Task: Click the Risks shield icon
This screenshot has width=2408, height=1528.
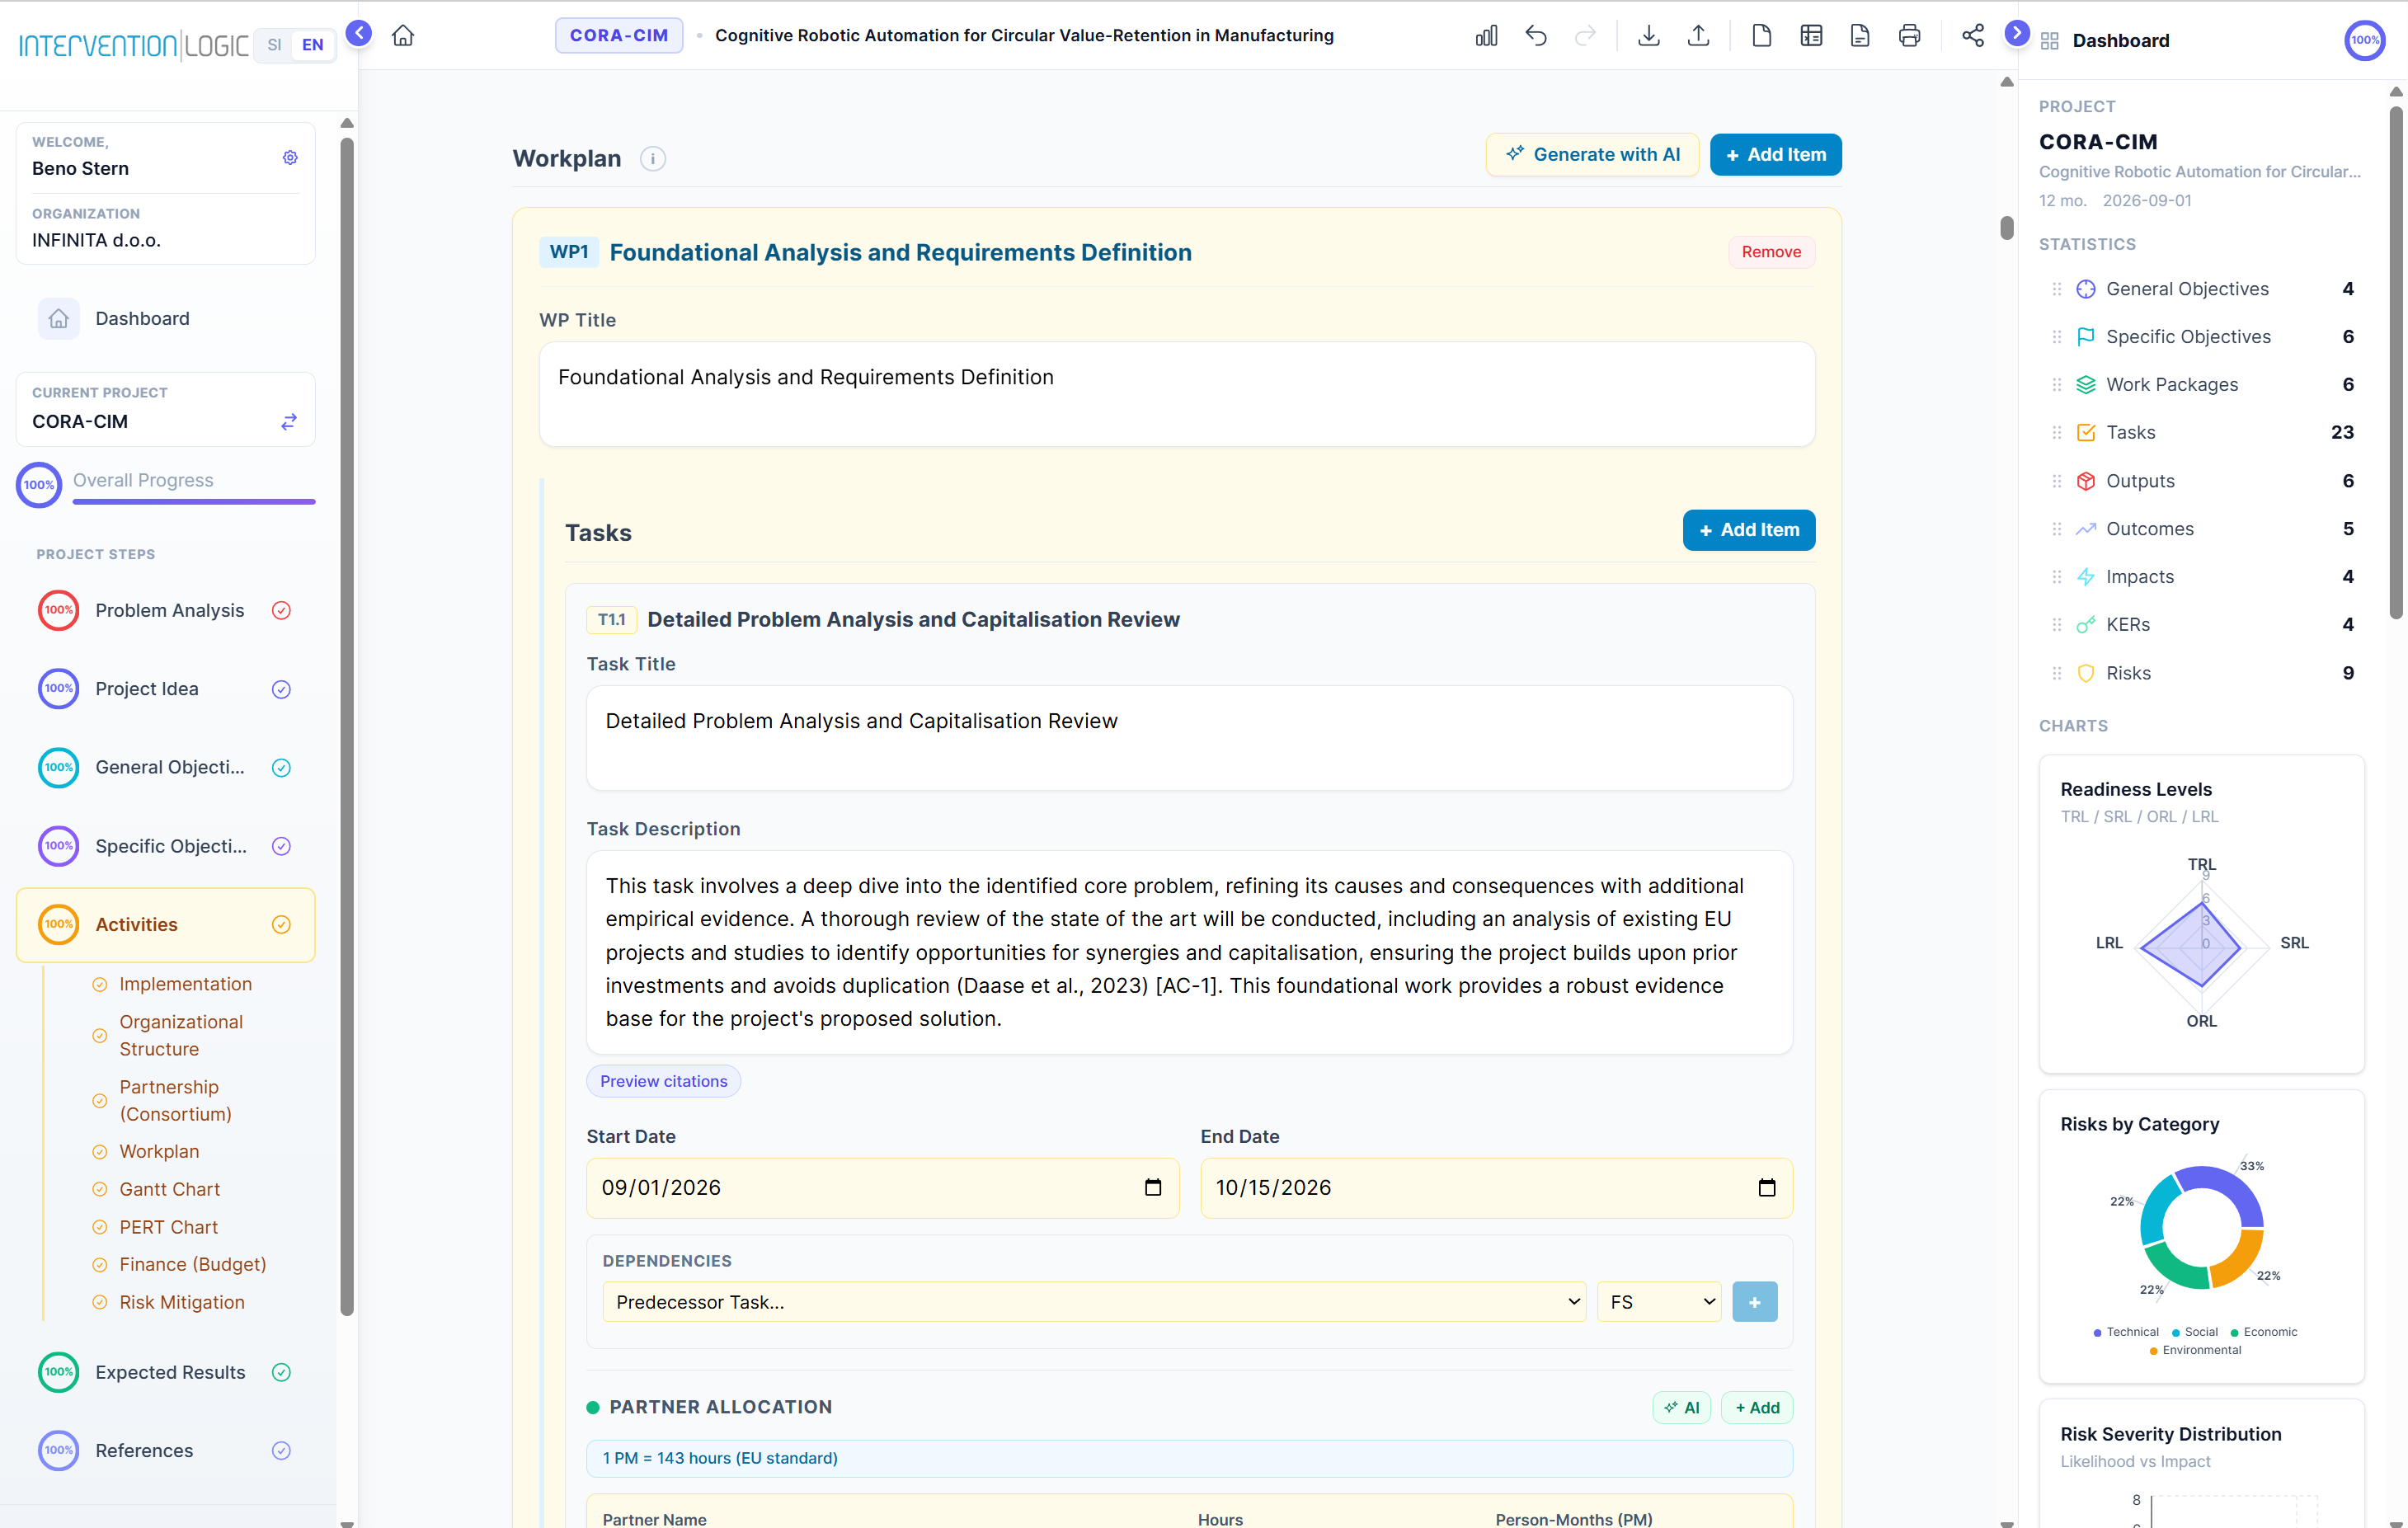Action: (x=2086, y=673)
